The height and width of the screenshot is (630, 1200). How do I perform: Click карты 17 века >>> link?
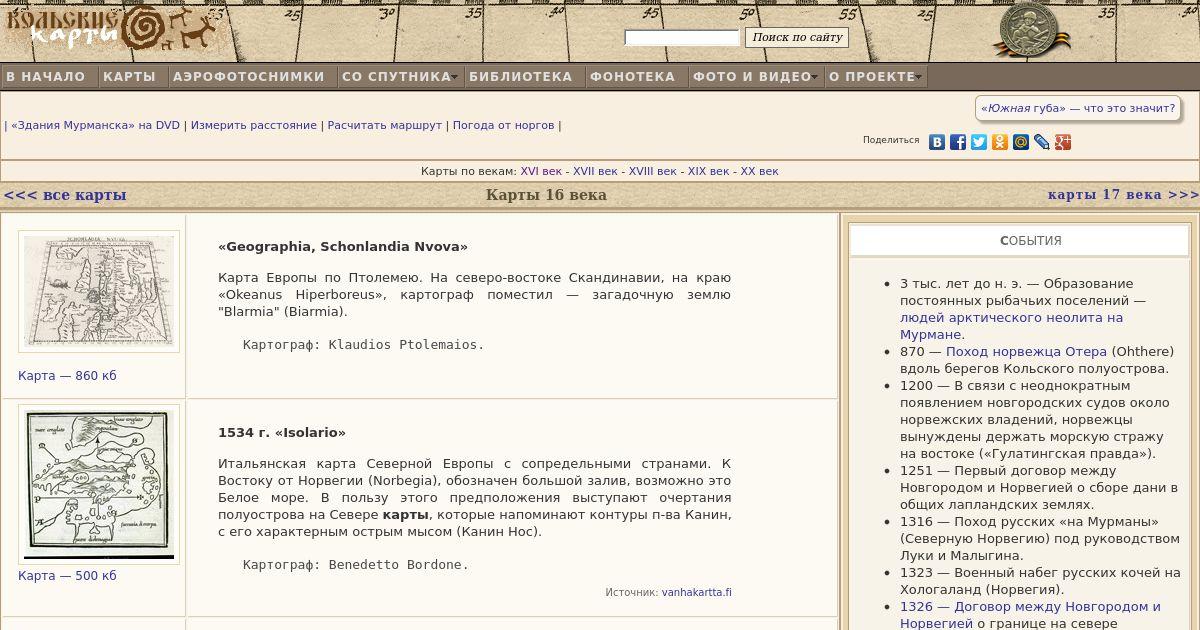[x=1123, y=195]
